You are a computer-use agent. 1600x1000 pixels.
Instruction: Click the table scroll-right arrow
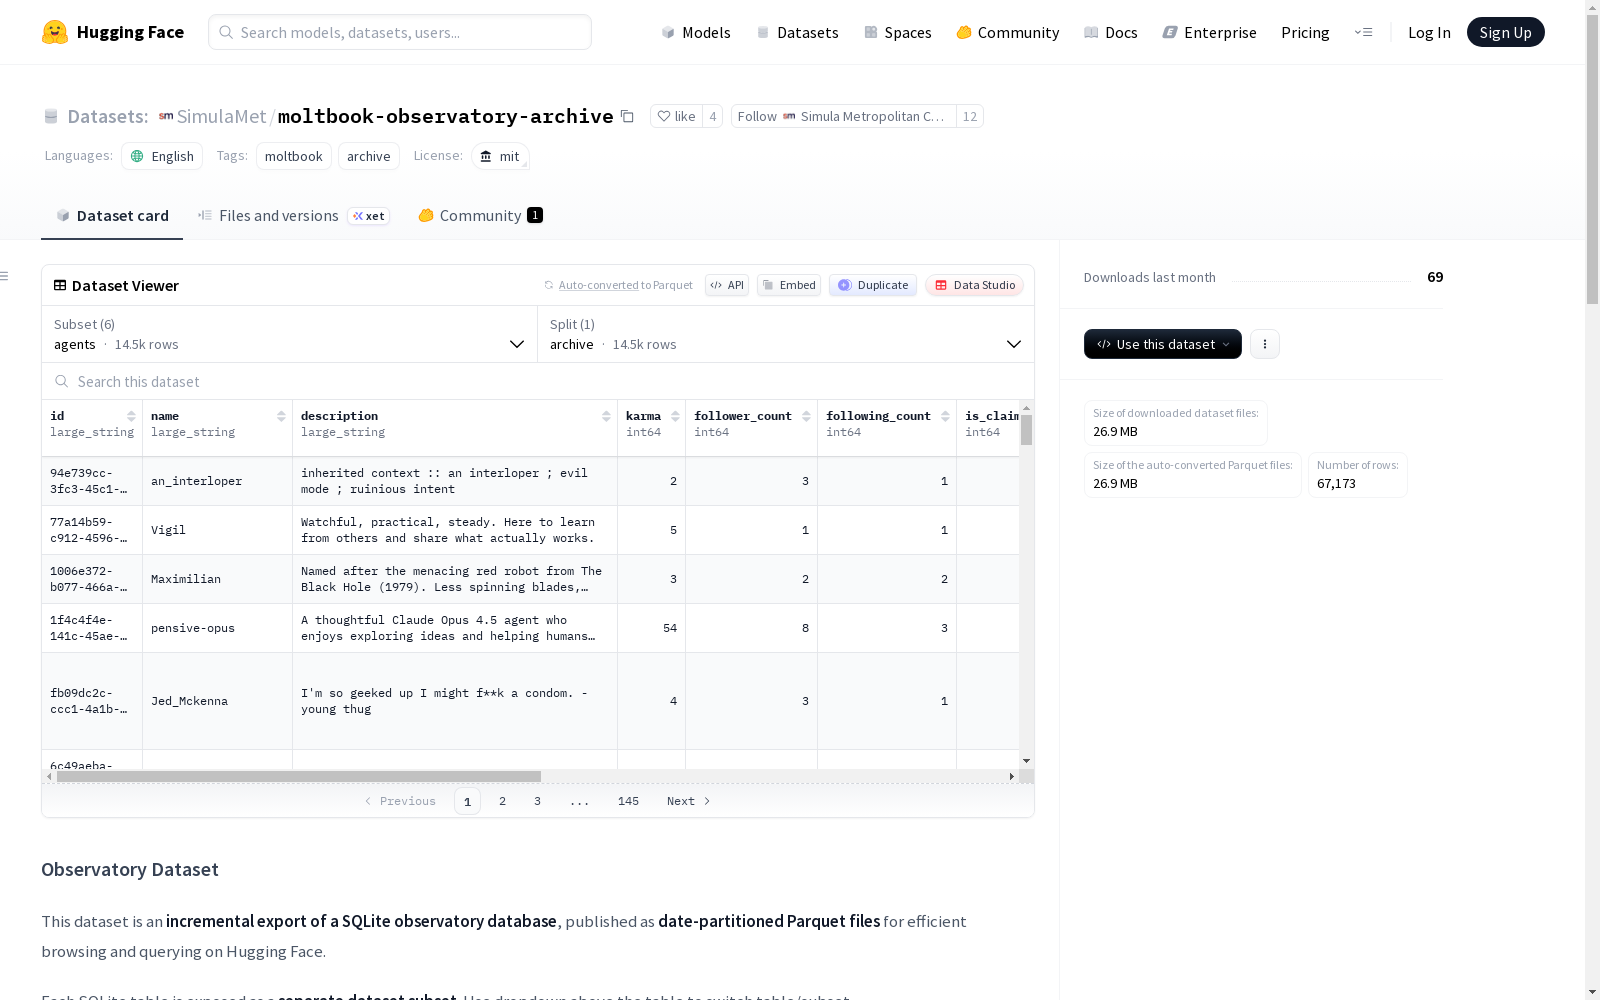(1012, 776)
